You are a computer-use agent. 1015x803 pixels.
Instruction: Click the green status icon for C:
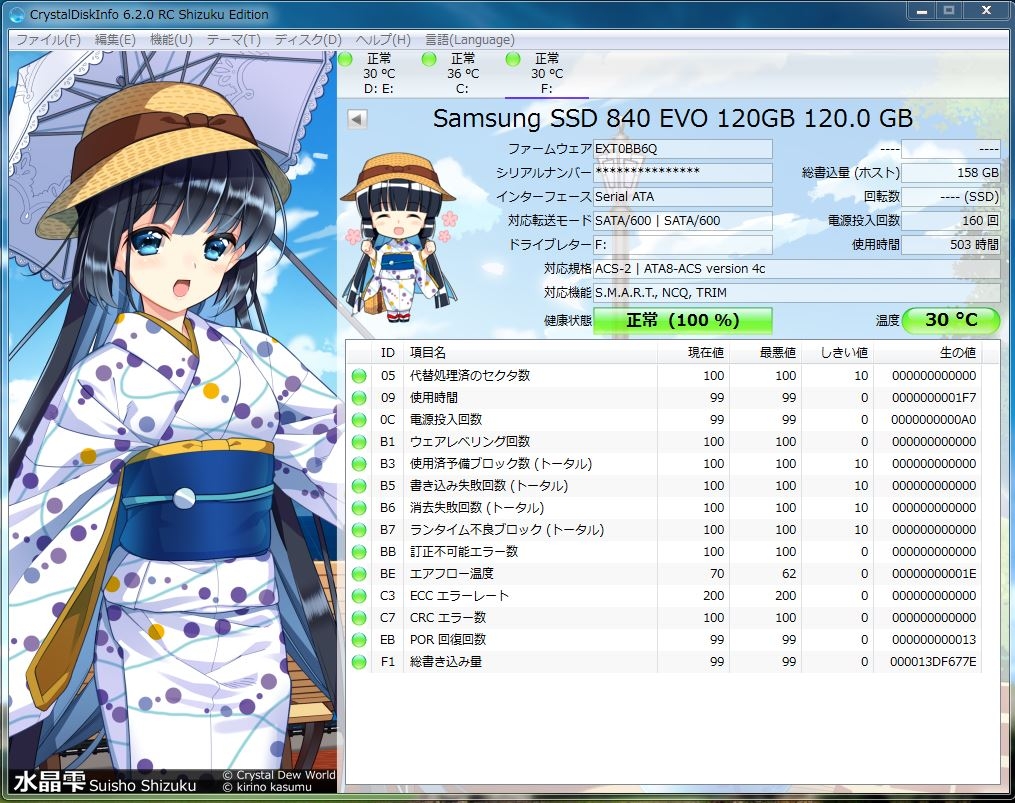pos(429,59)
